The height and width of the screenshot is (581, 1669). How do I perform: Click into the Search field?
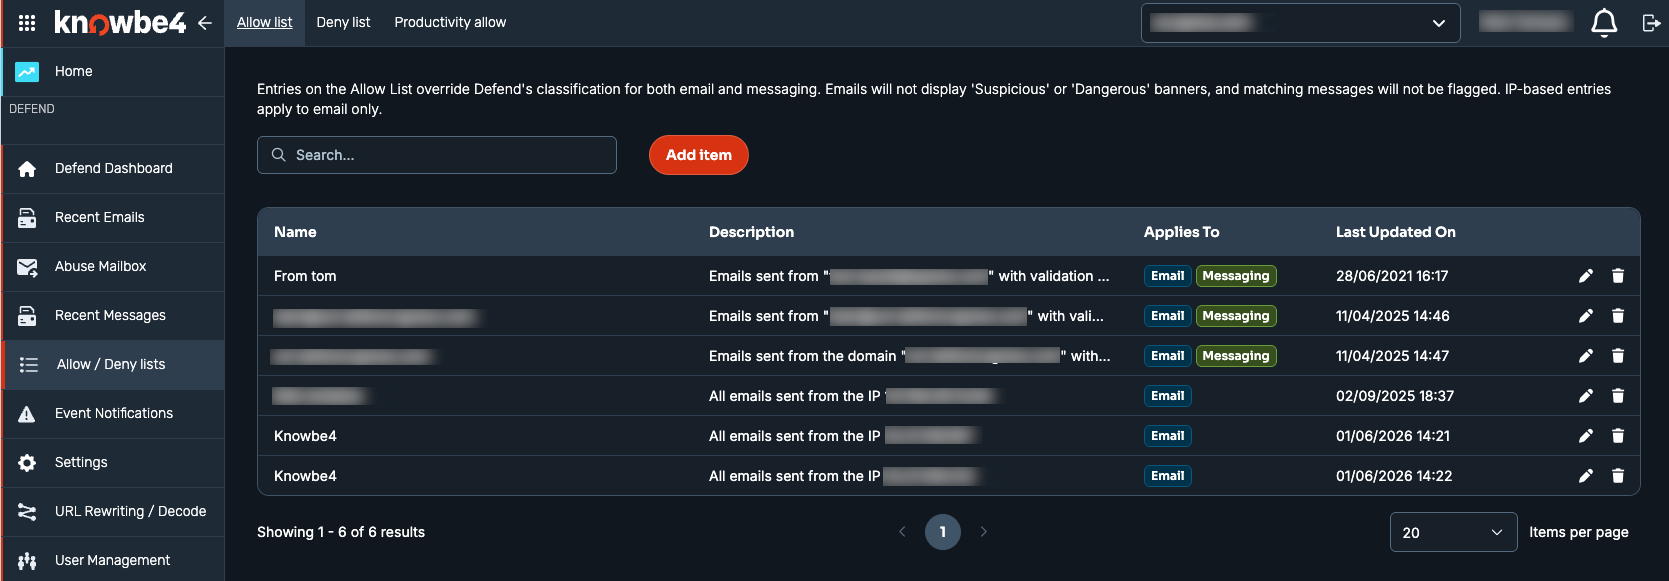click(x=437, y=155)
